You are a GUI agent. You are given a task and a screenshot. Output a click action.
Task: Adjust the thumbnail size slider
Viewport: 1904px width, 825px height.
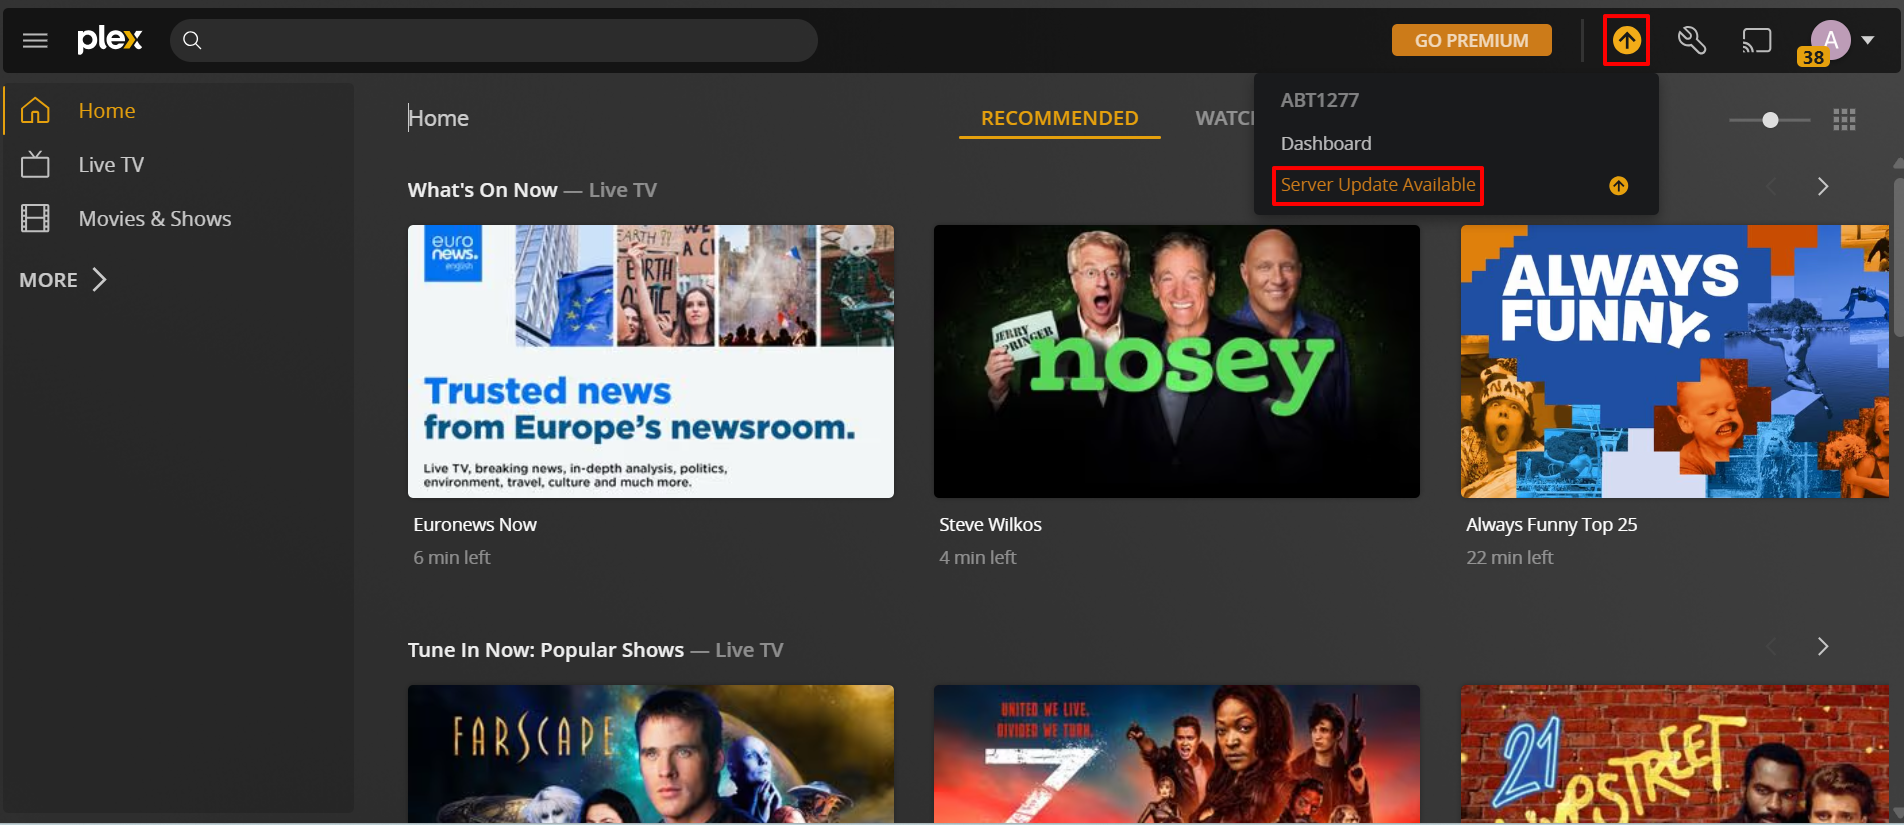[x=1770, y=120]
